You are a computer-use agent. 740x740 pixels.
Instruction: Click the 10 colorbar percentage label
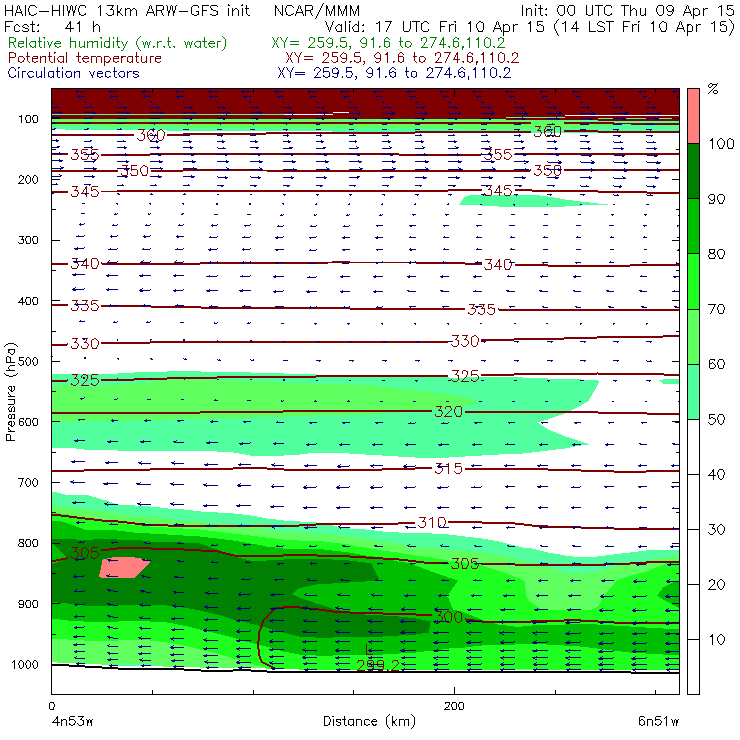[716, 640]
